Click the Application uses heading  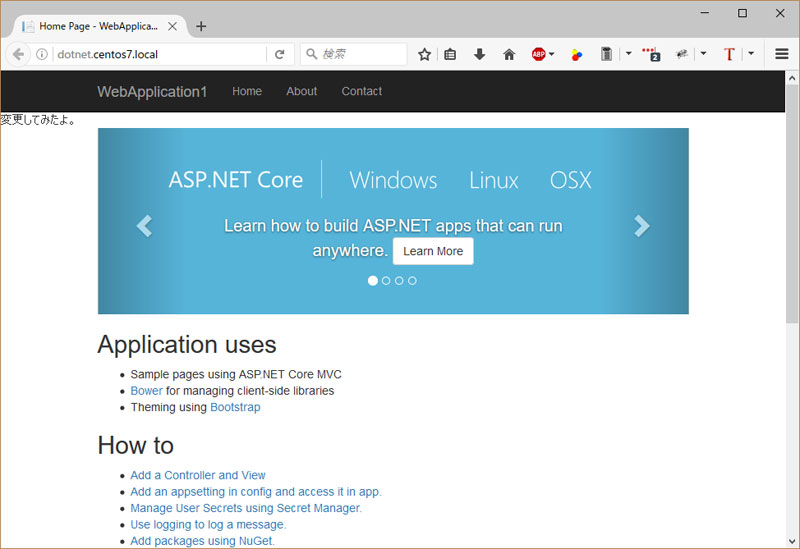(187, 344)
